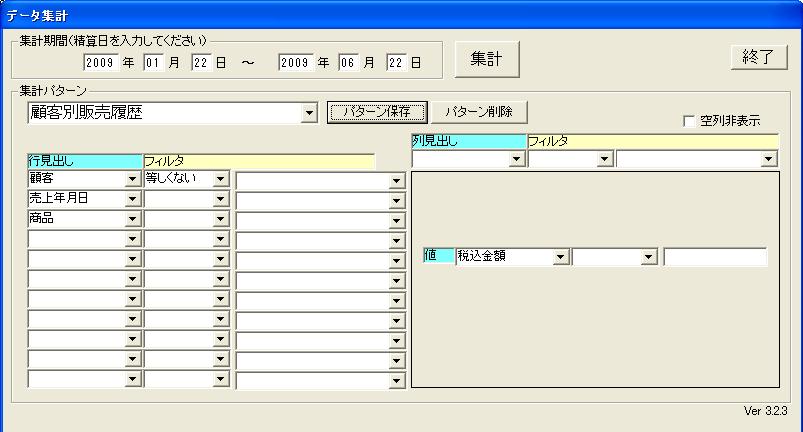Viewport: 803px width, 432px height.
Task: Click the end day field showing 22
Action: 396,62
